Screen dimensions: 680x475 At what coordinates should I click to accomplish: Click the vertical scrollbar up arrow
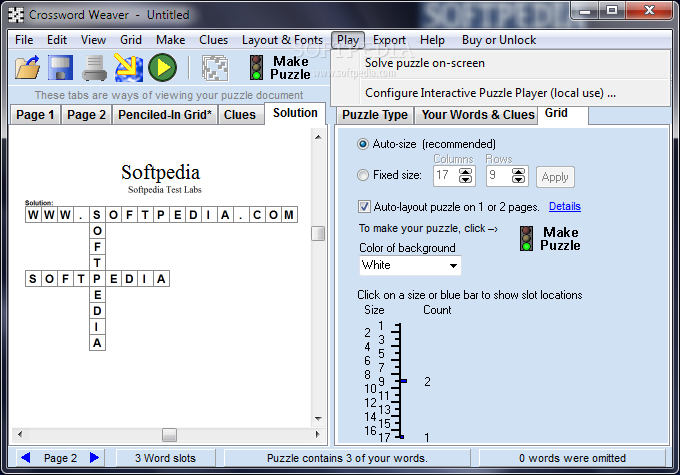pyautogui.click(x=318, y=137)
